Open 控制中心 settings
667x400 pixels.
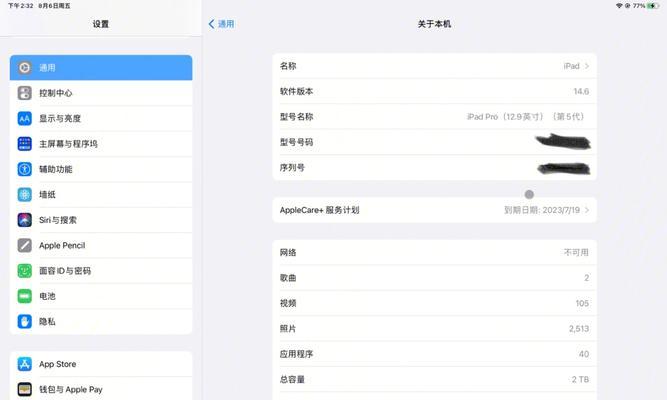pos(101,93)
